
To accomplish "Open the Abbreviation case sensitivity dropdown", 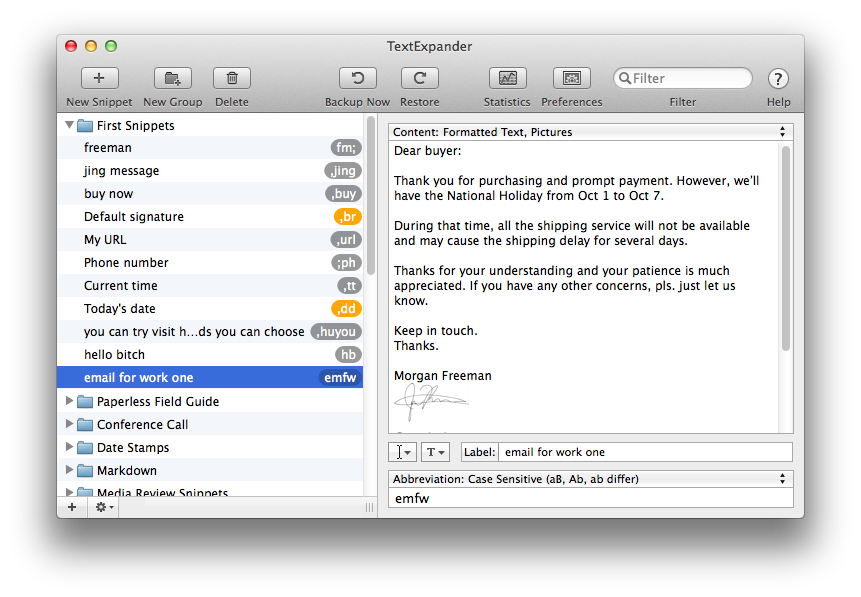I will 591,479.
